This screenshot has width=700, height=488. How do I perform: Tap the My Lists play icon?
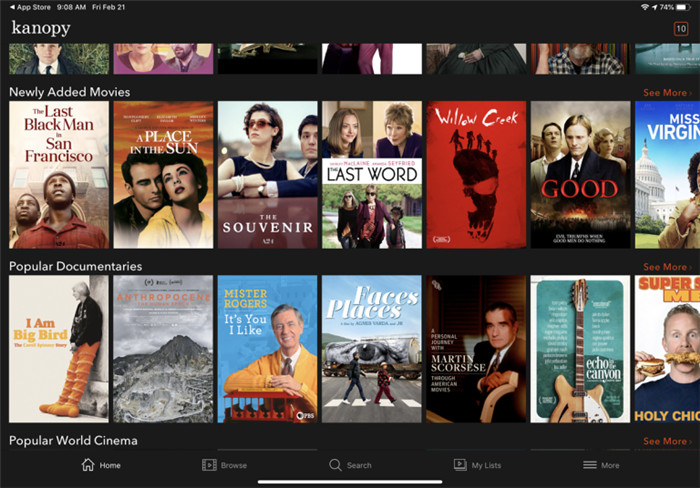click(460, 465)
